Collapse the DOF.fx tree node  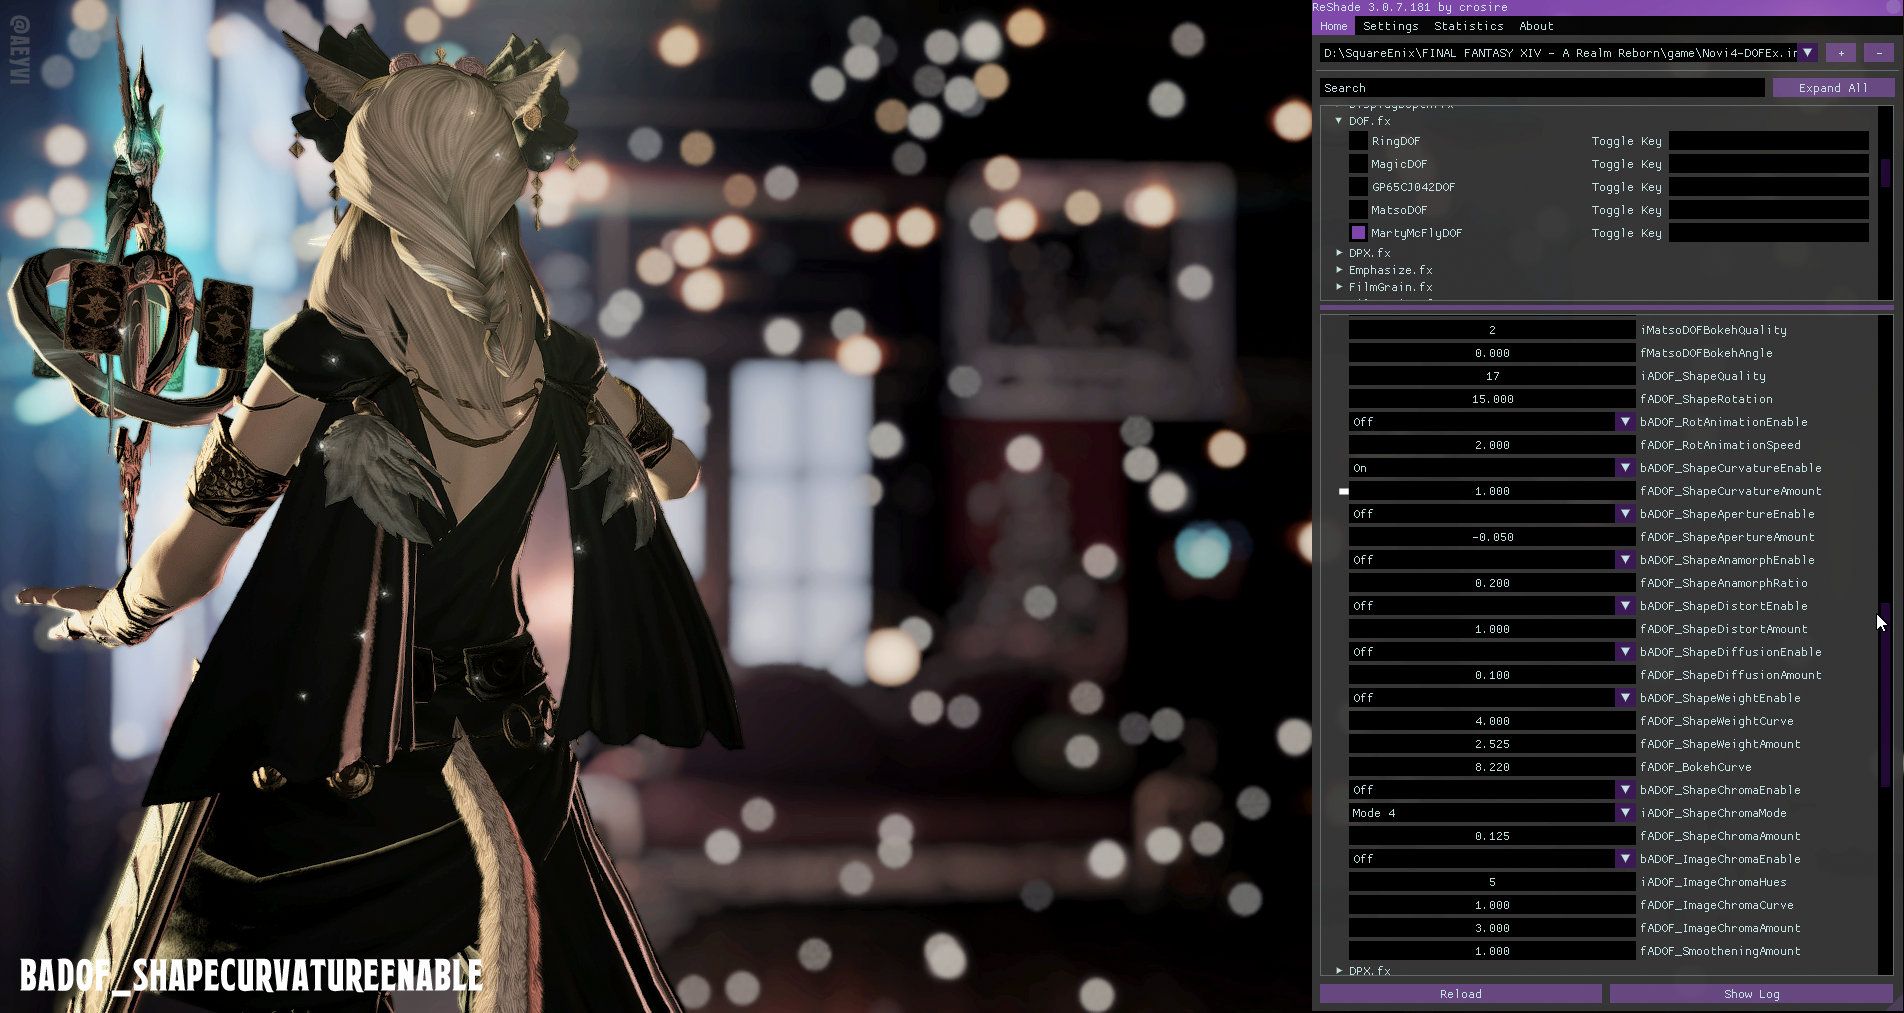tap(1339, 121)
